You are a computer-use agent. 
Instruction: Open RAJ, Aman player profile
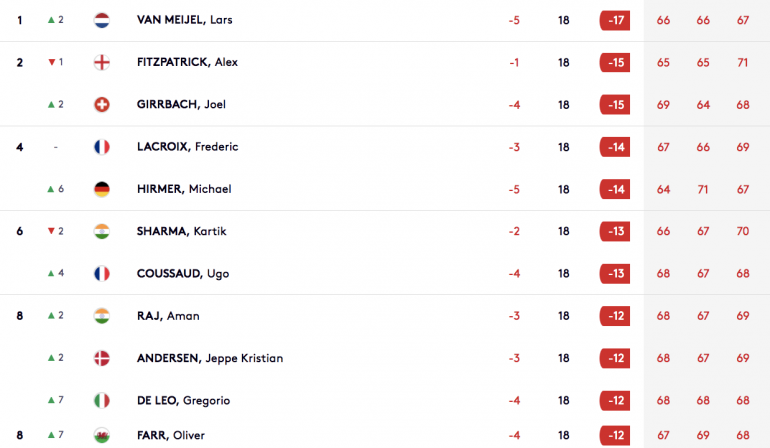(x=168, y=316)
